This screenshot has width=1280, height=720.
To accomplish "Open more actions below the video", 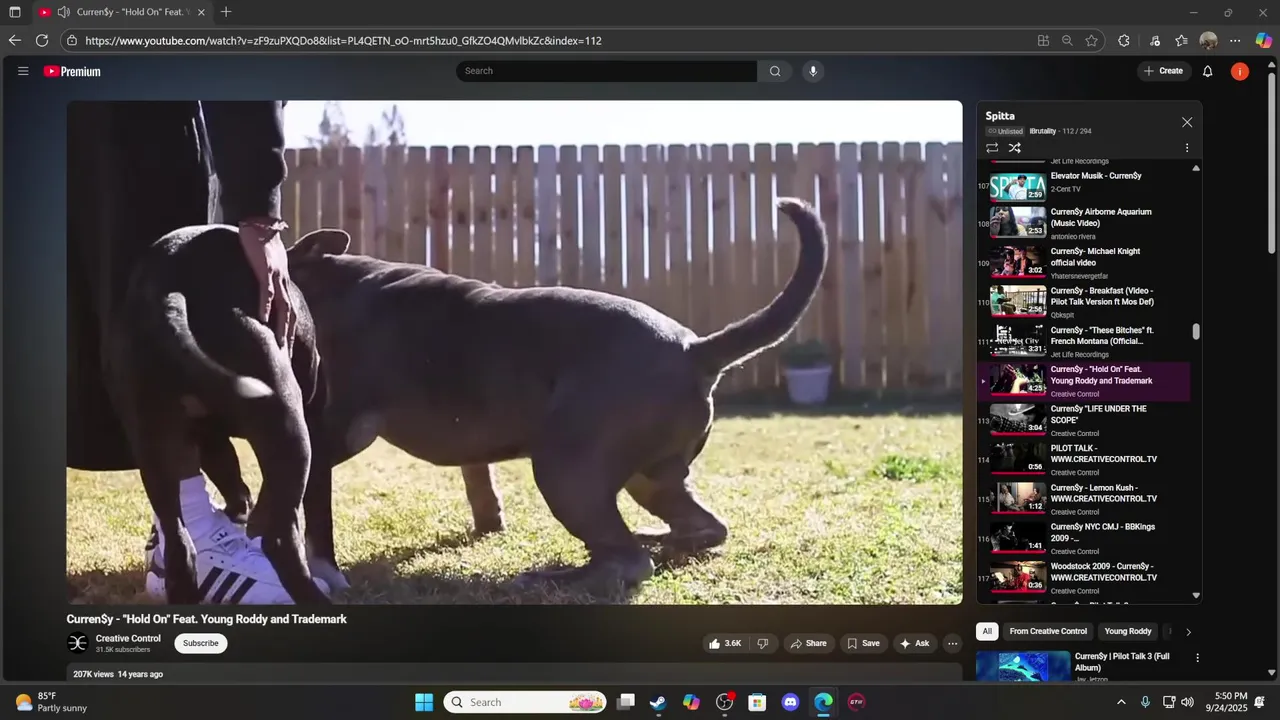I will (952, 644).
